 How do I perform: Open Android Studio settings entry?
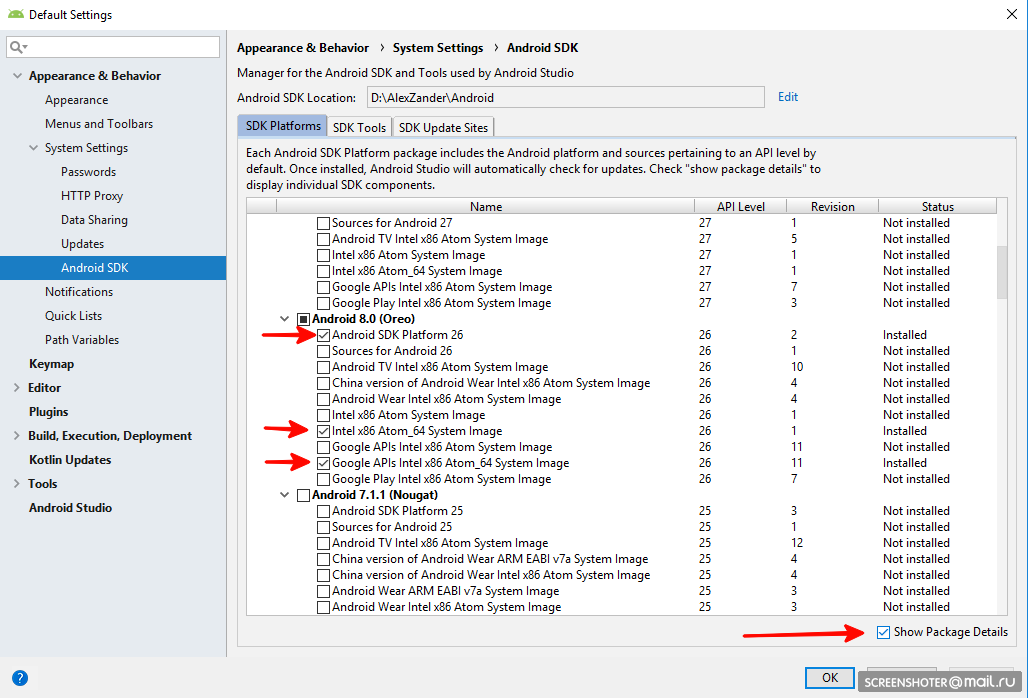70,508
